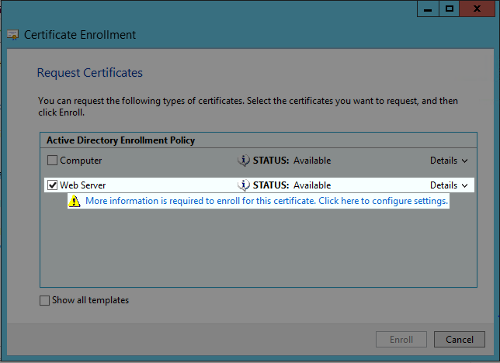Maximize the Certificate Enrollment window
The width and height of the screenshot is (500, 363).
(449, 9)
